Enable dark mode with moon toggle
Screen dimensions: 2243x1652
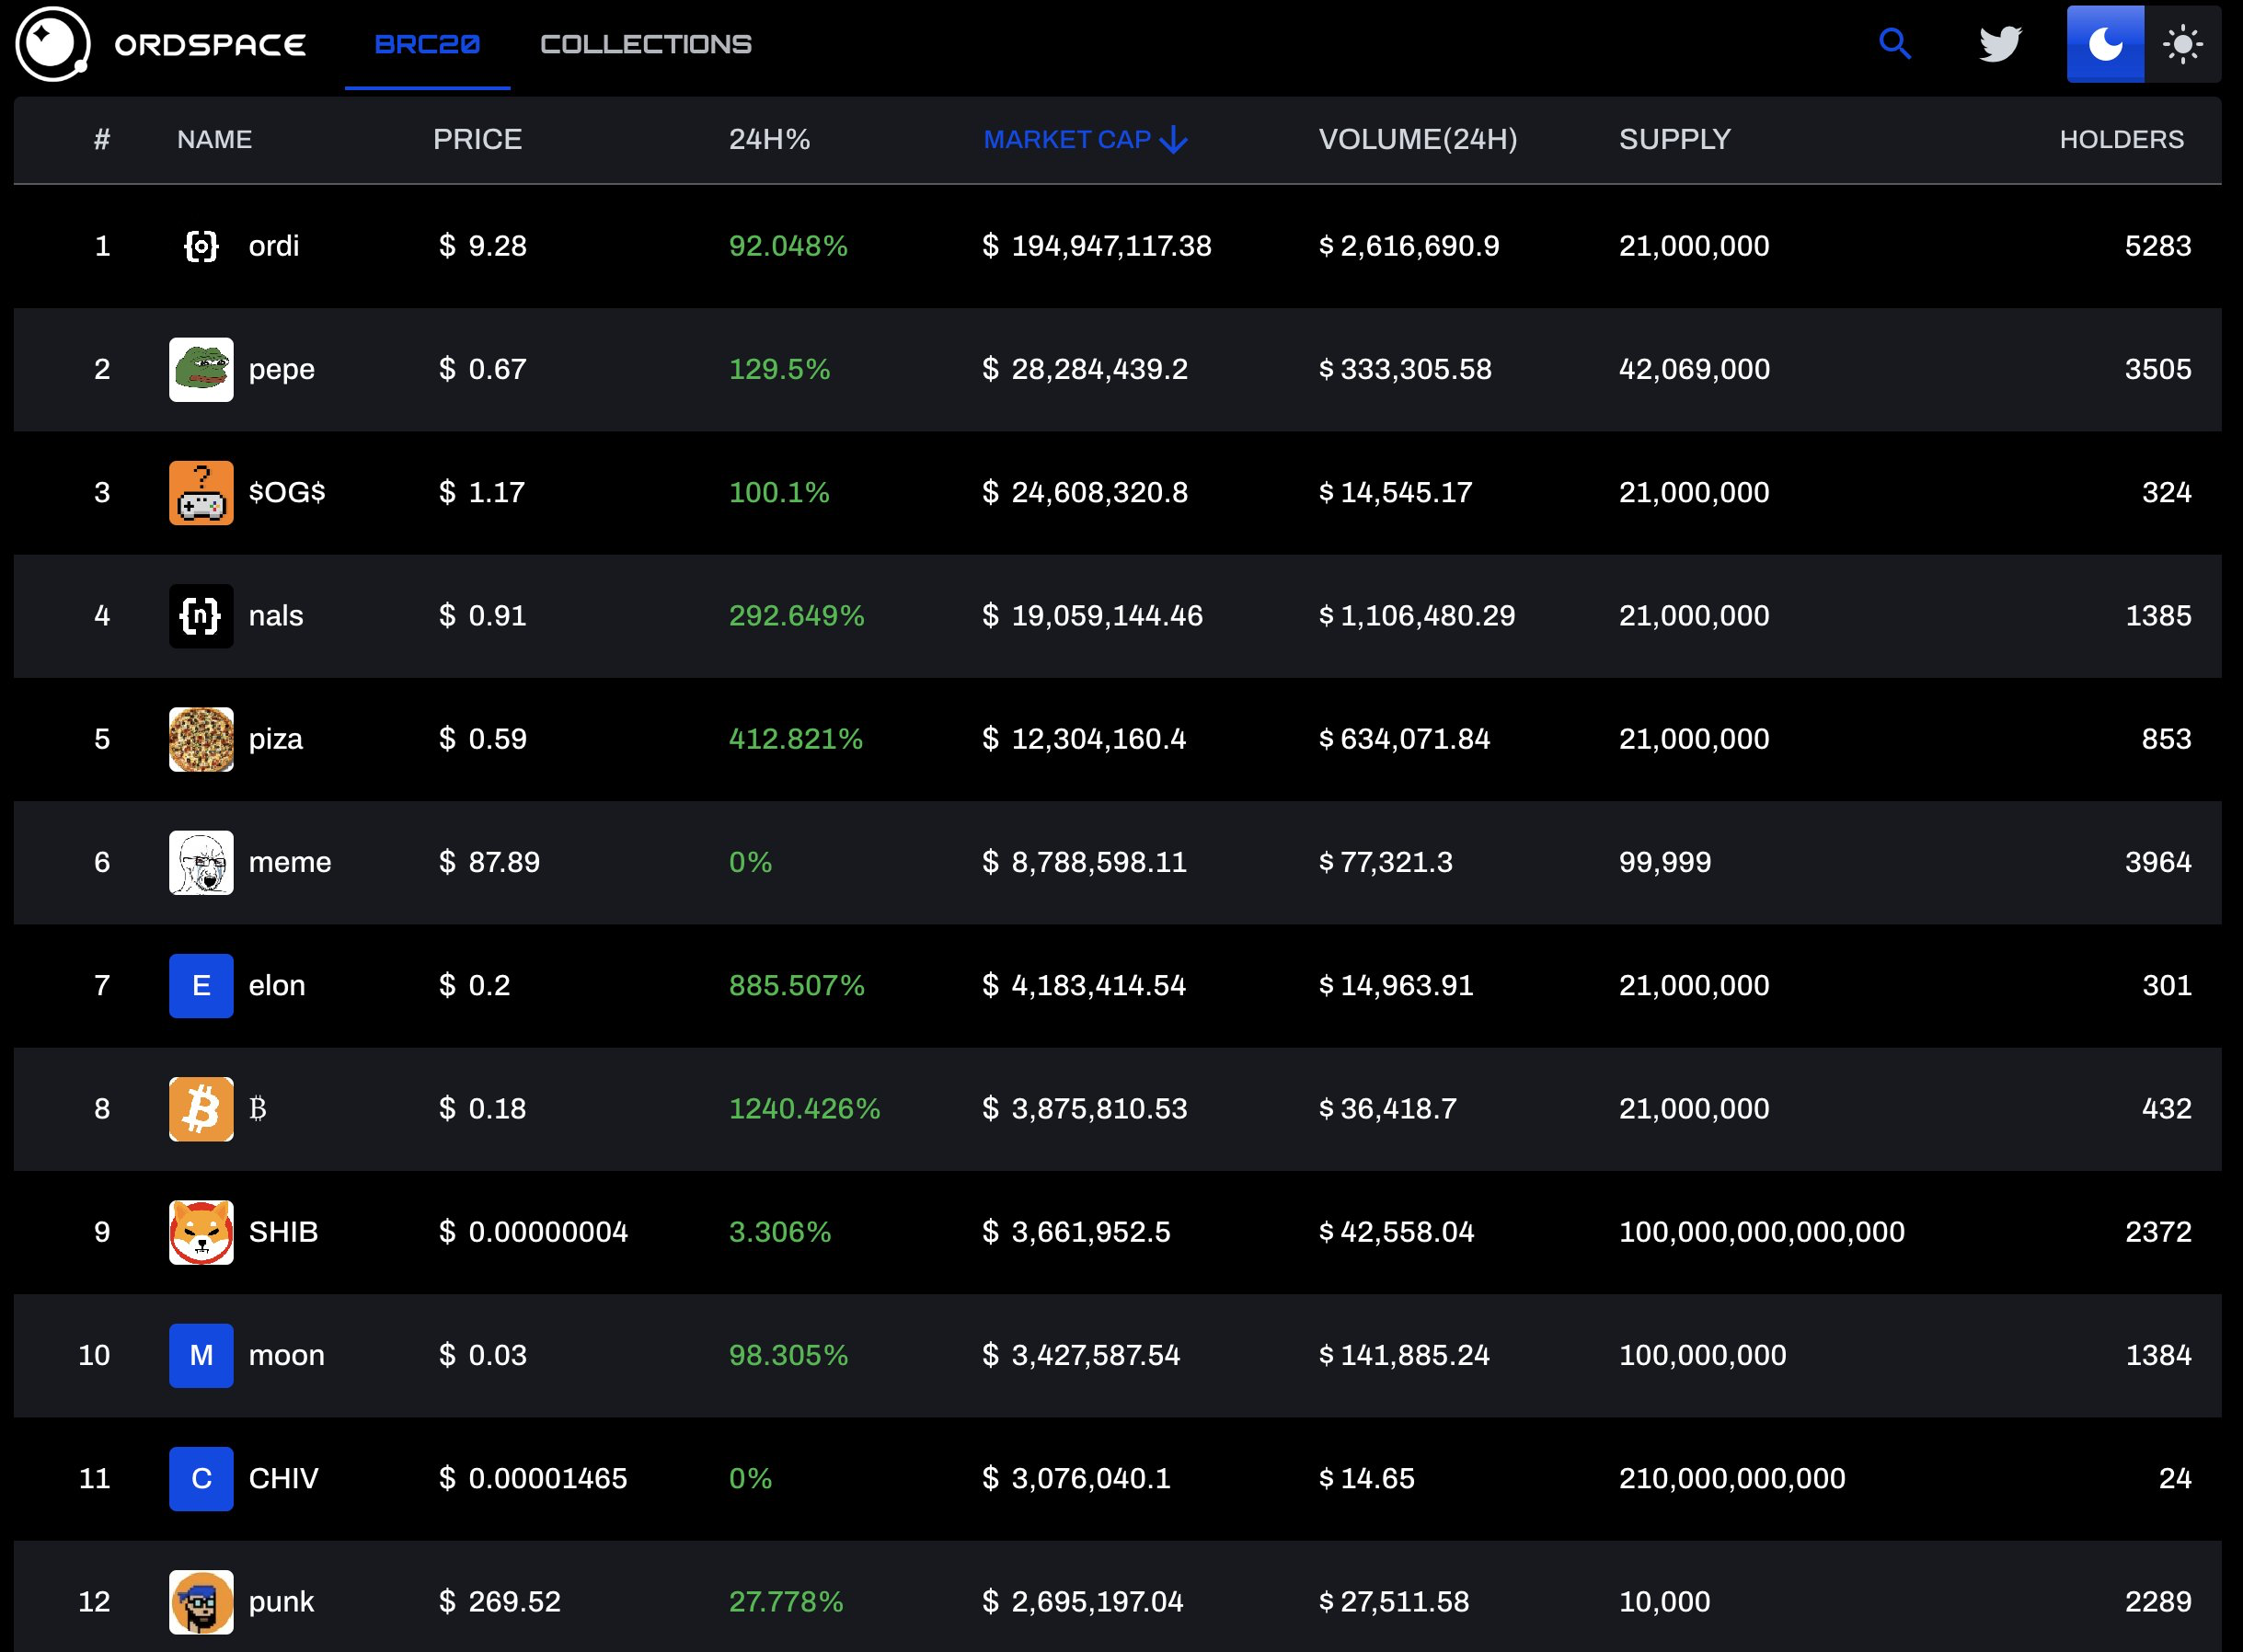click(2105, 44)
